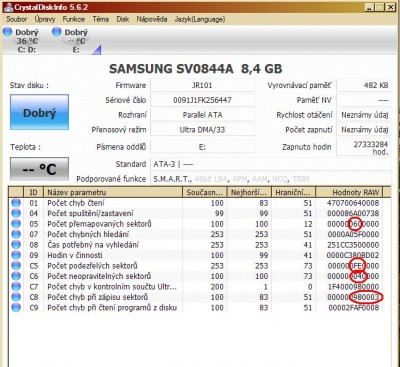Click the Rychlost otáčení field Neznámý údaj
400x367 pixels.
tap(364, 115)
